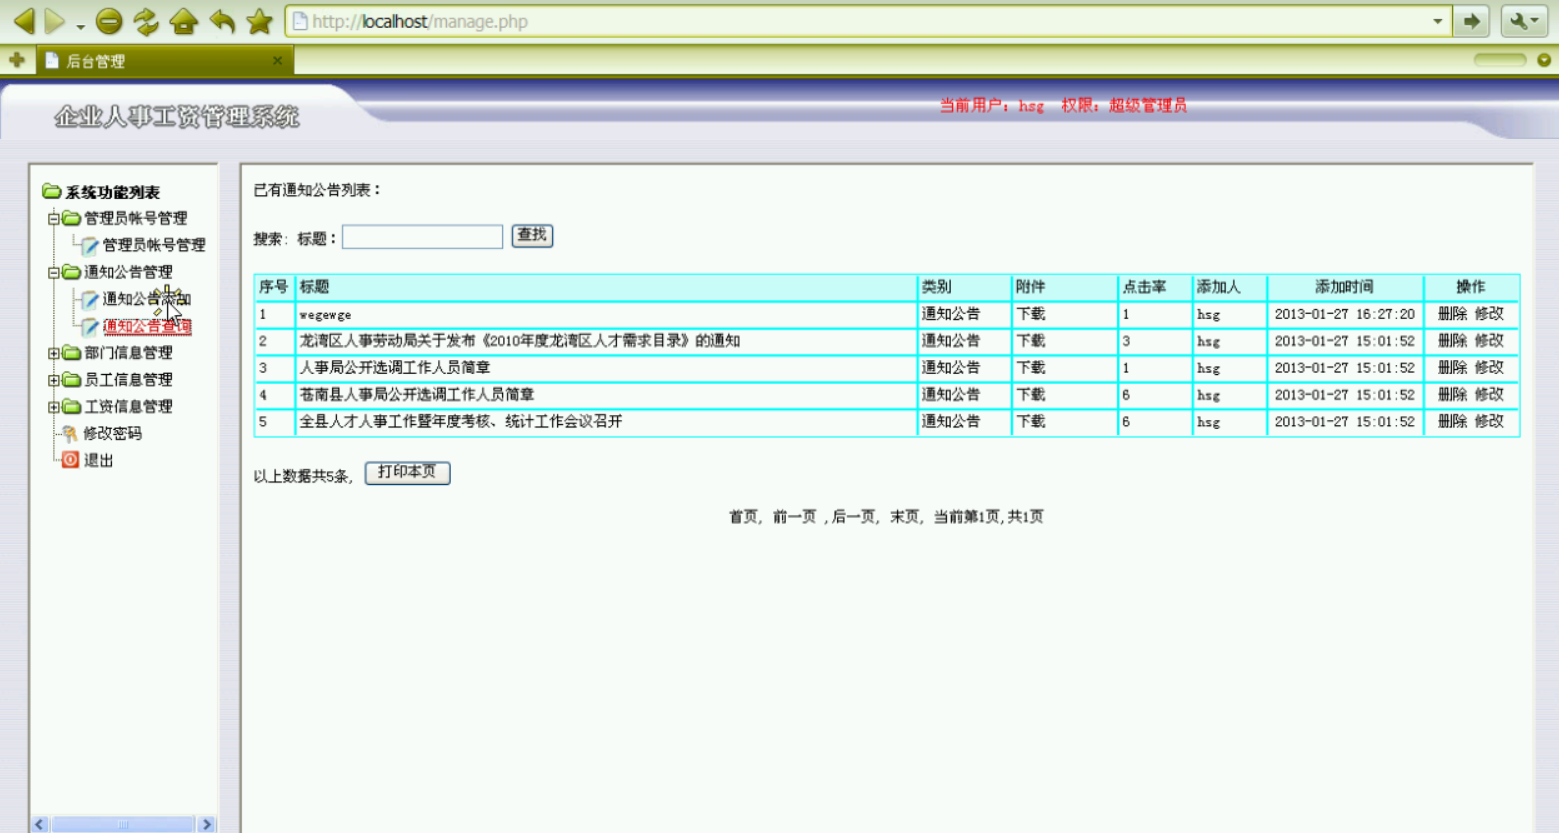Viewport: 1559px width, 833px height.
Task: Click folder icon of 管理员帐号管理
Action: pyautogui.click(x=71, y=218)
